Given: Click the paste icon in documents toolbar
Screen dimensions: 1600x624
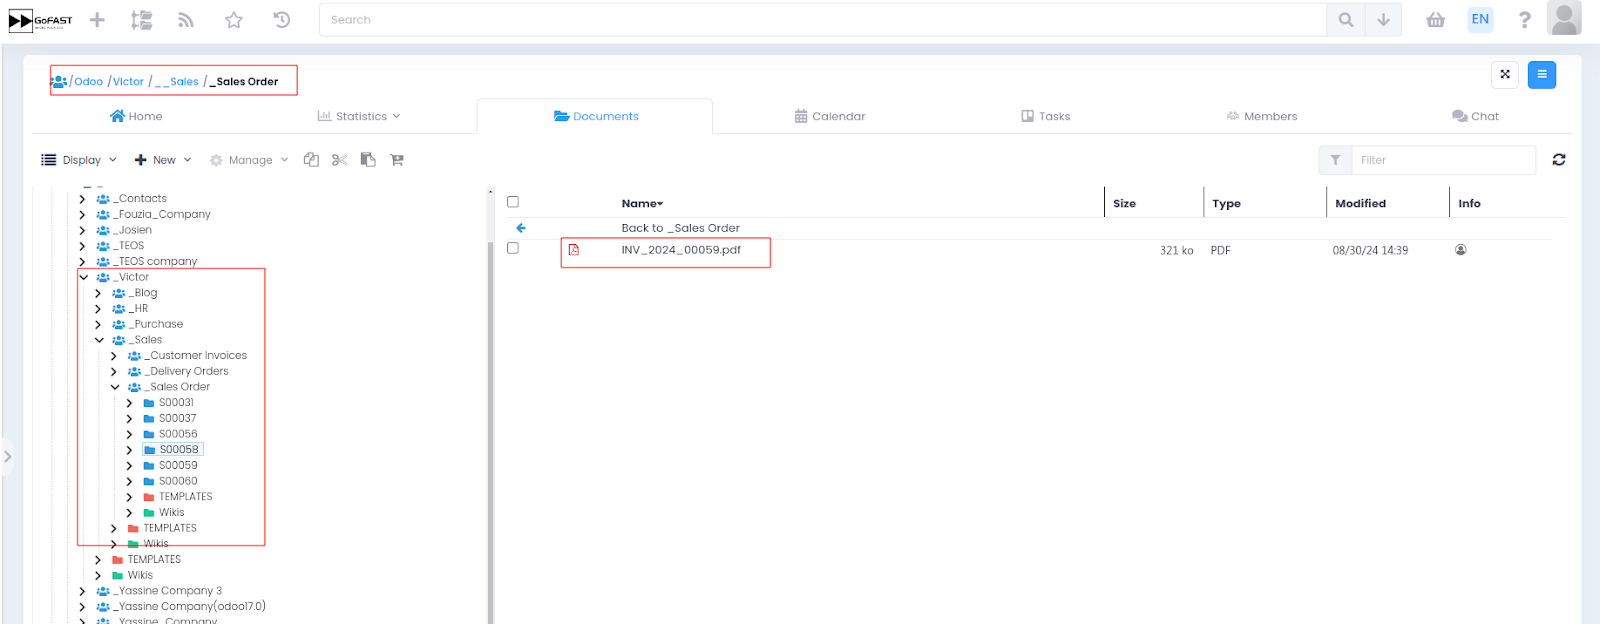Looking at the screenshot, I should click(x=368, y=160).
